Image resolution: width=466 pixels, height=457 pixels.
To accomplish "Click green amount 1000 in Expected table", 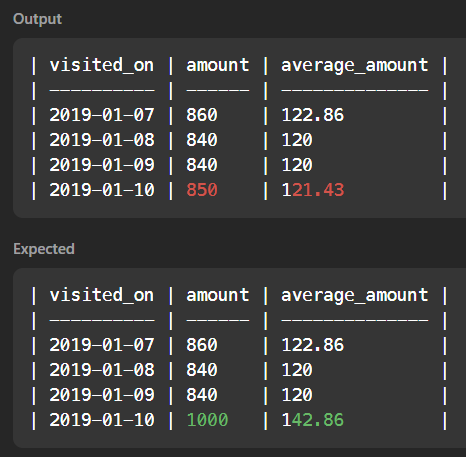I will pos(207,420).
